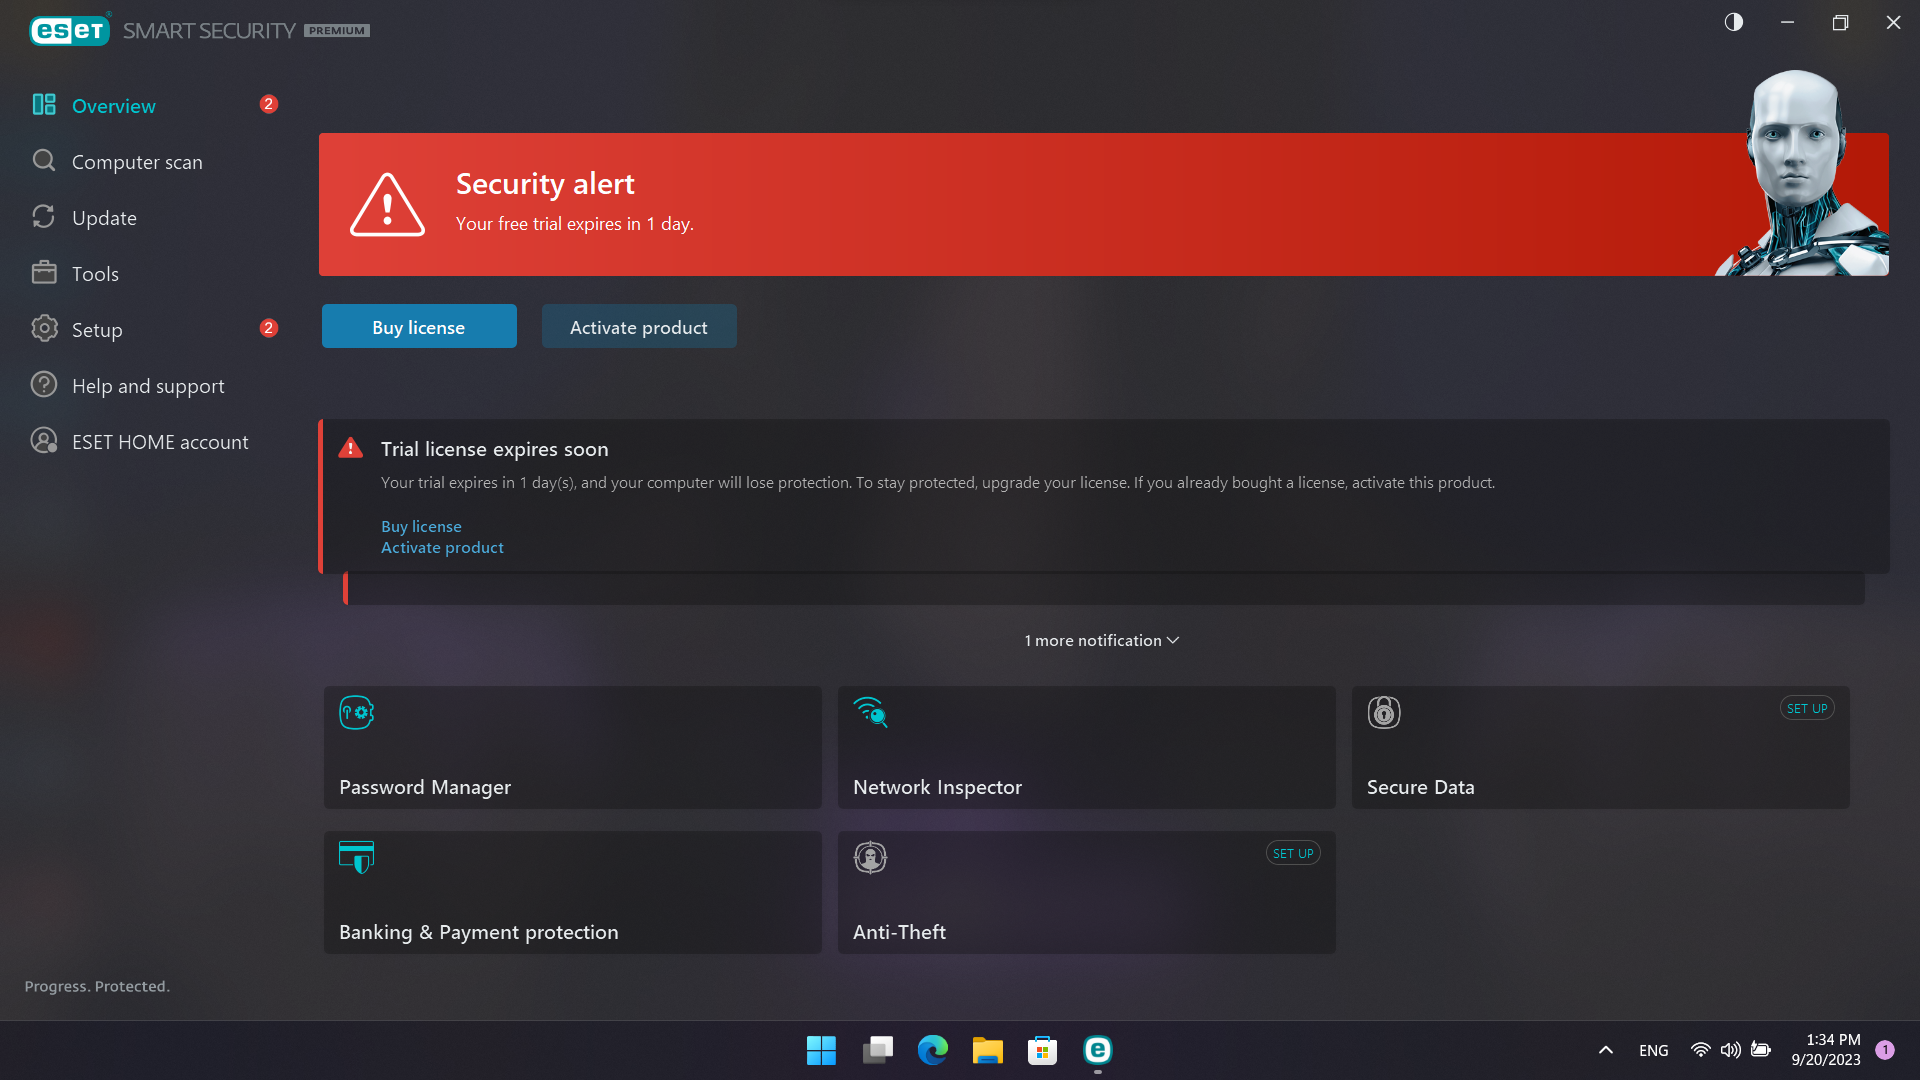The image size is (1920, 1080).
Task: Click the Computer scan magnifier icon
Action: (44, 161)
